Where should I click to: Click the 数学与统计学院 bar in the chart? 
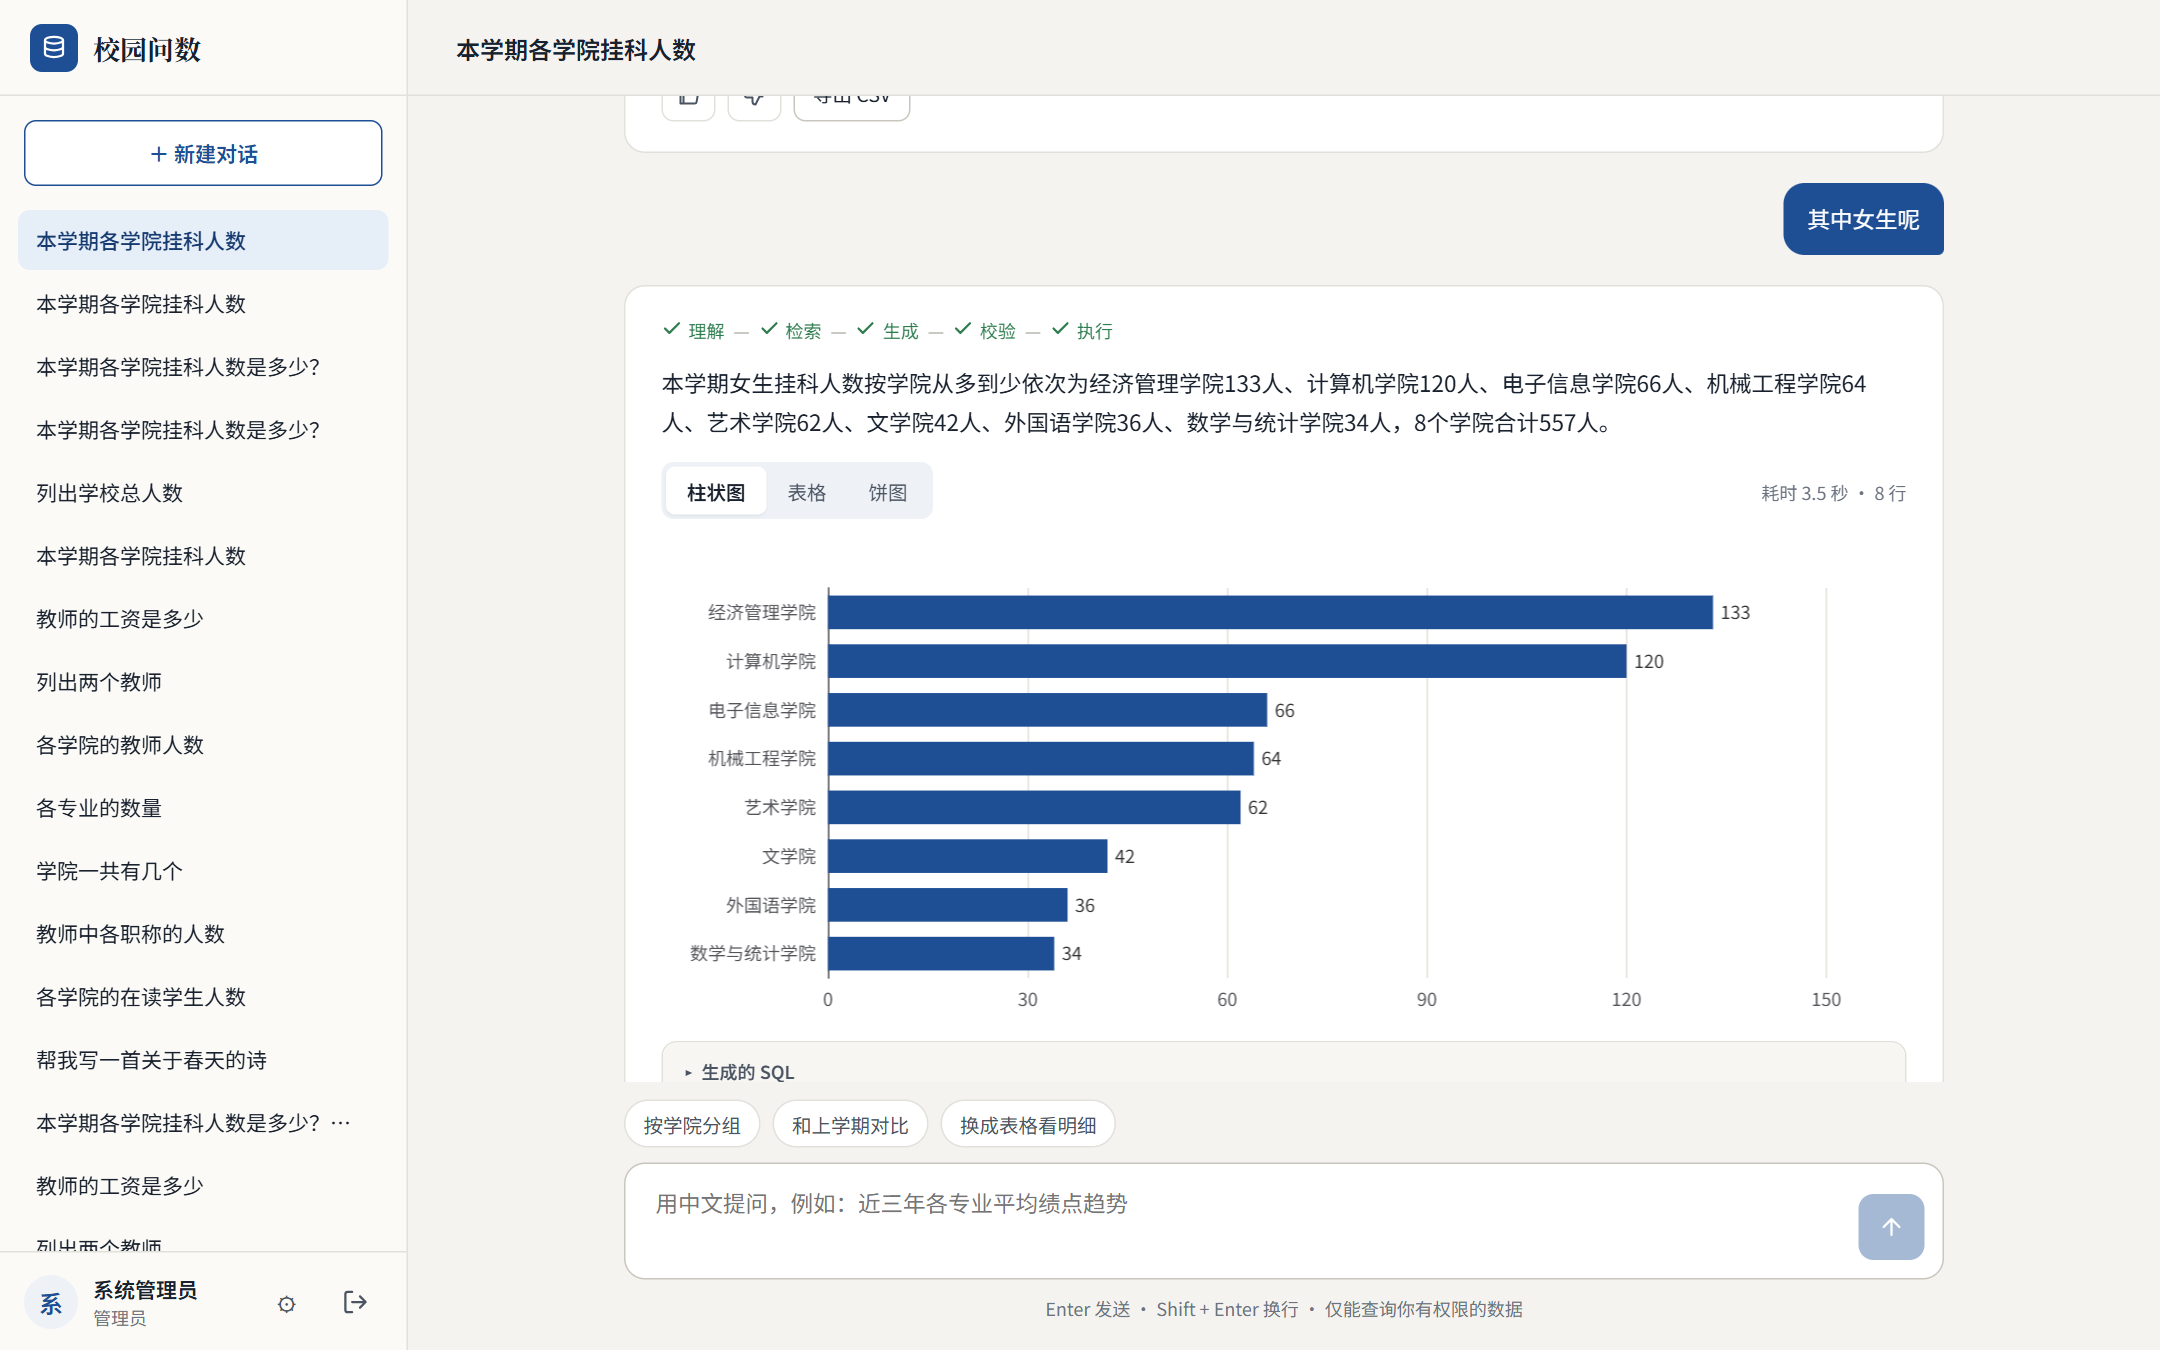941,953
